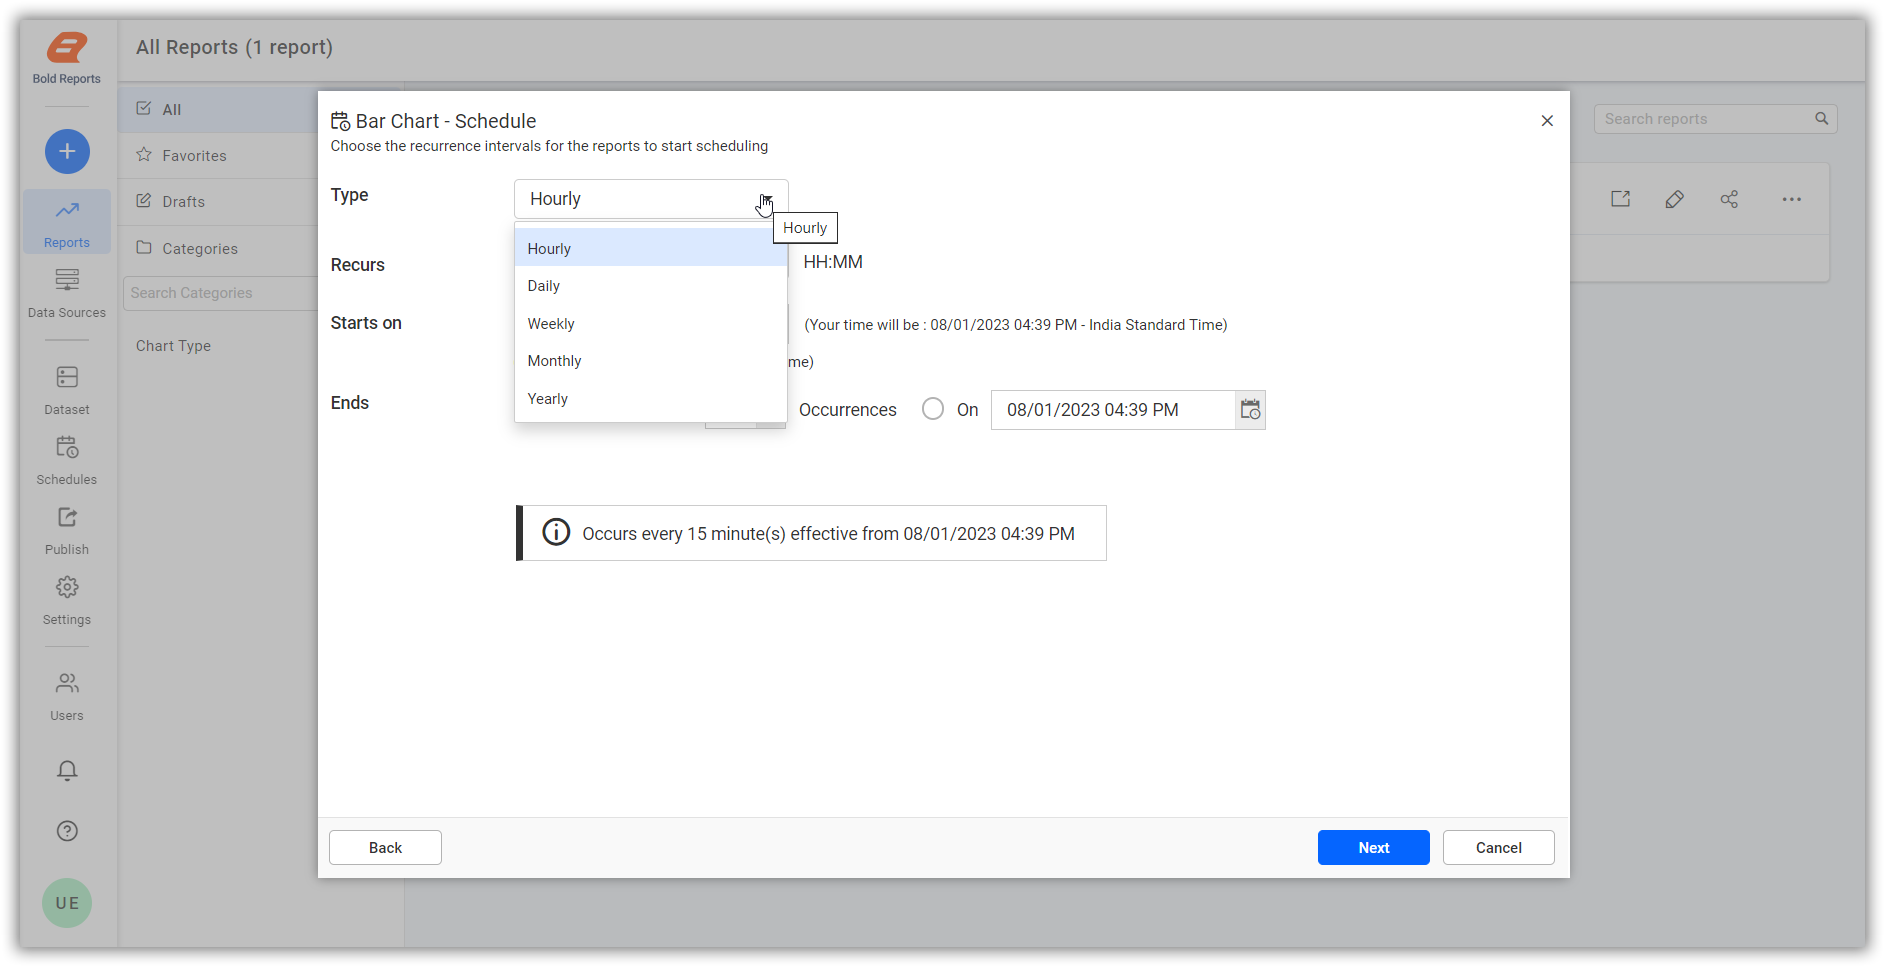
Task: Select Yearly in the recurrence list
Action: (x=547, y=398)
